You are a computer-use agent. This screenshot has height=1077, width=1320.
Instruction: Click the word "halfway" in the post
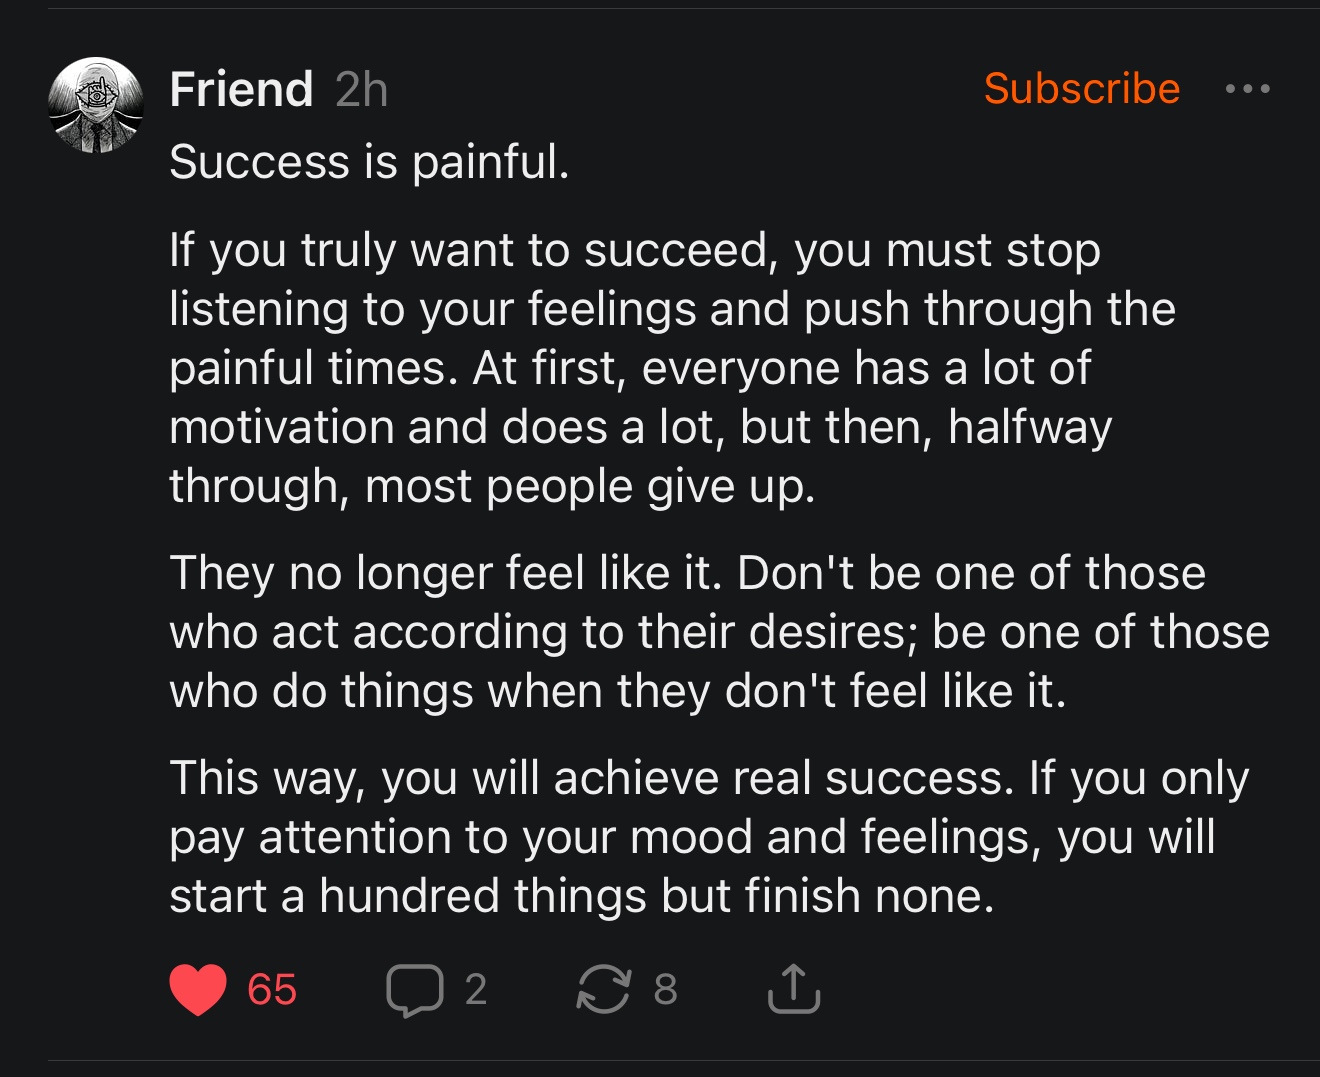pyautogui.click(x=1030, y=429)
